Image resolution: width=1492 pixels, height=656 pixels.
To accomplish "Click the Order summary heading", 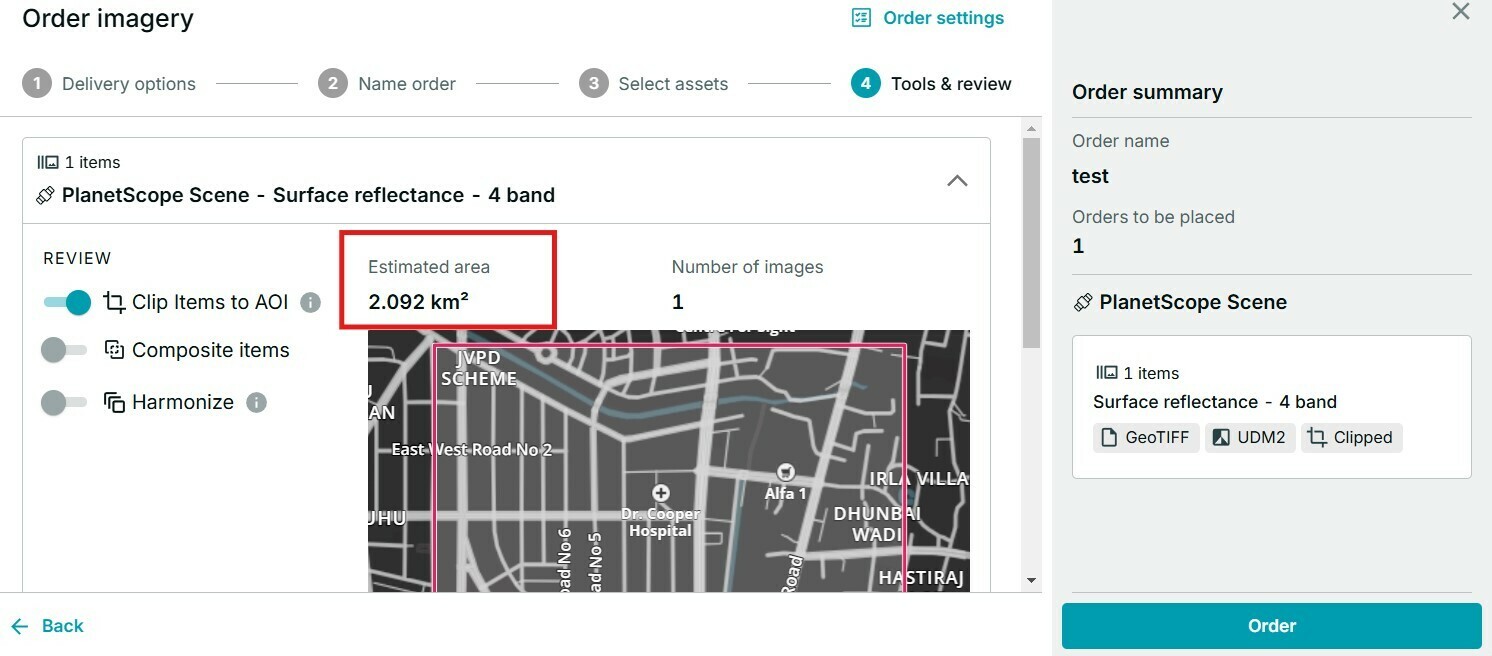I will tap(1147, 92).
